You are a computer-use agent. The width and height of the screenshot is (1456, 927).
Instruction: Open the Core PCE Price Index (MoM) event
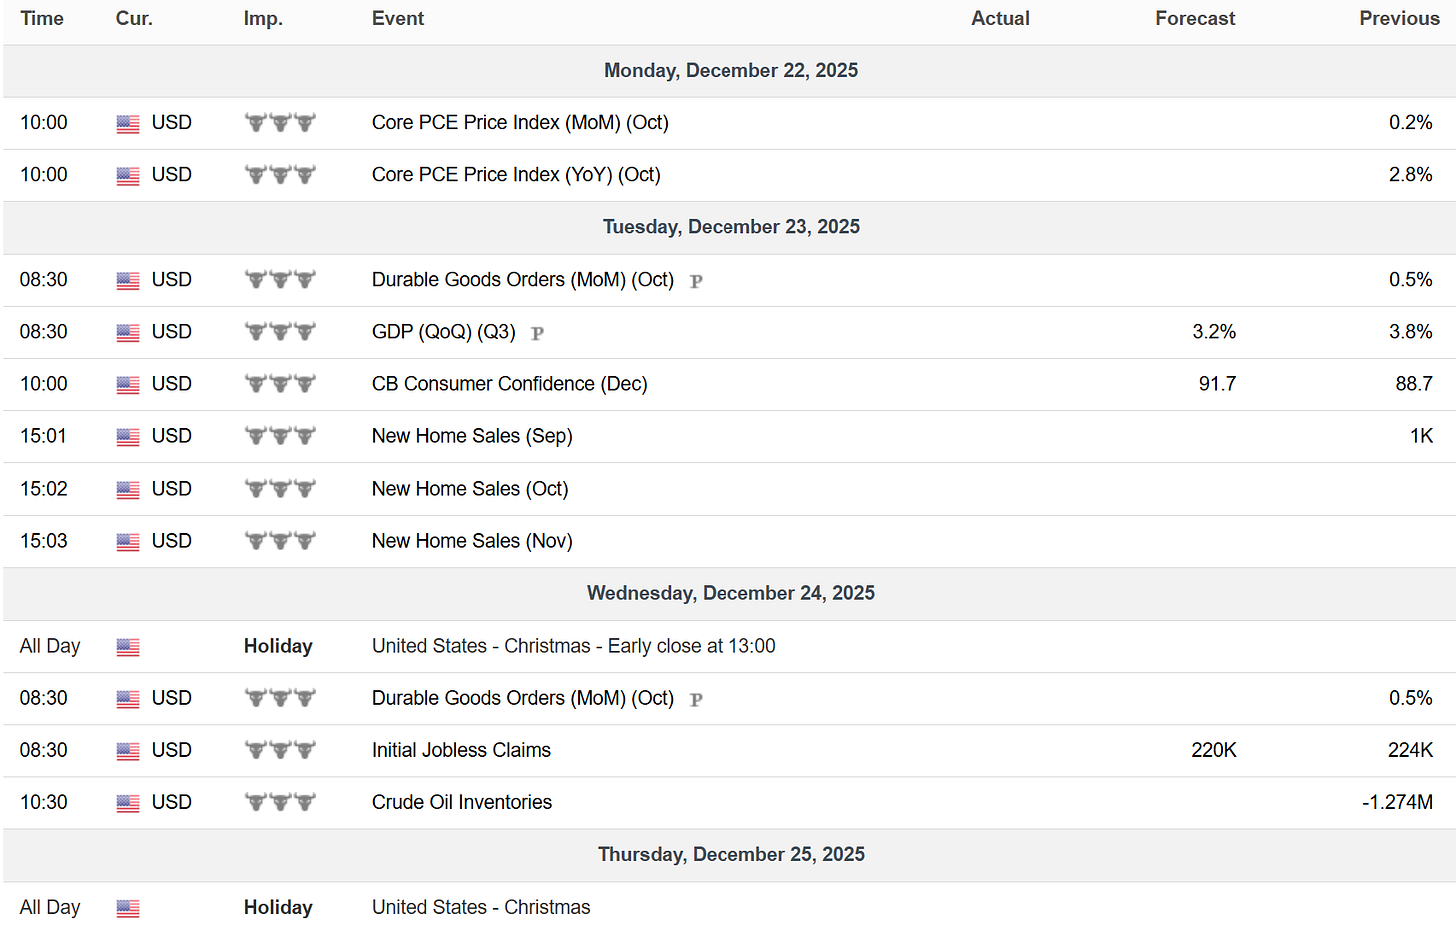[x=520, y=123]
